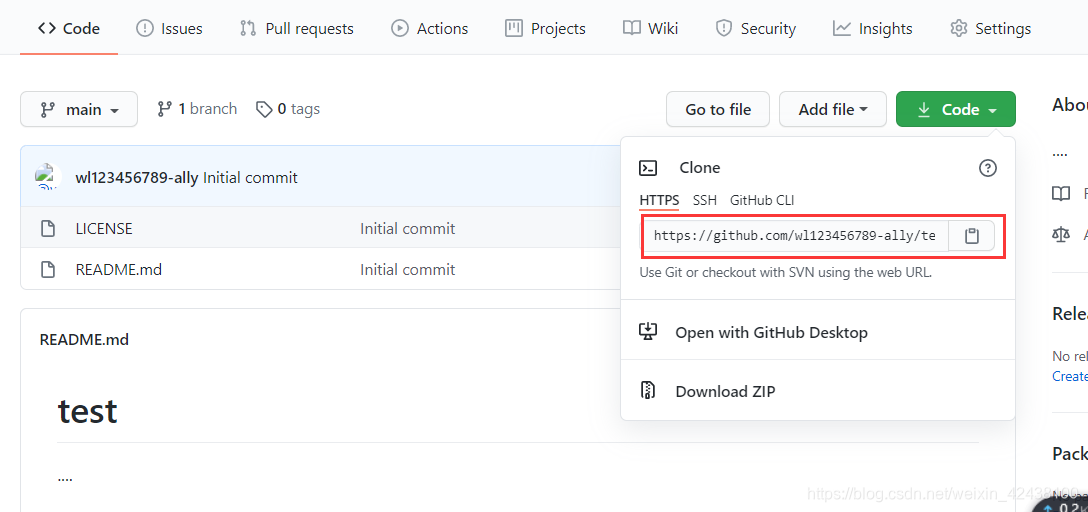Open the Issues tab

point(169,28)
